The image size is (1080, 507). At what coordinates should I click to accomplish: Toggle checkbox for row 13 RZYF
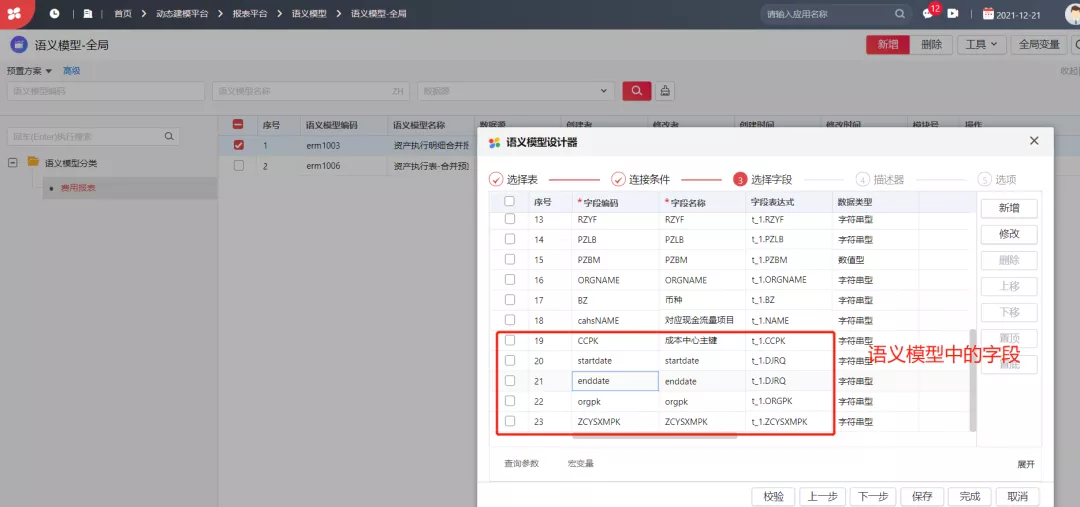510,219
